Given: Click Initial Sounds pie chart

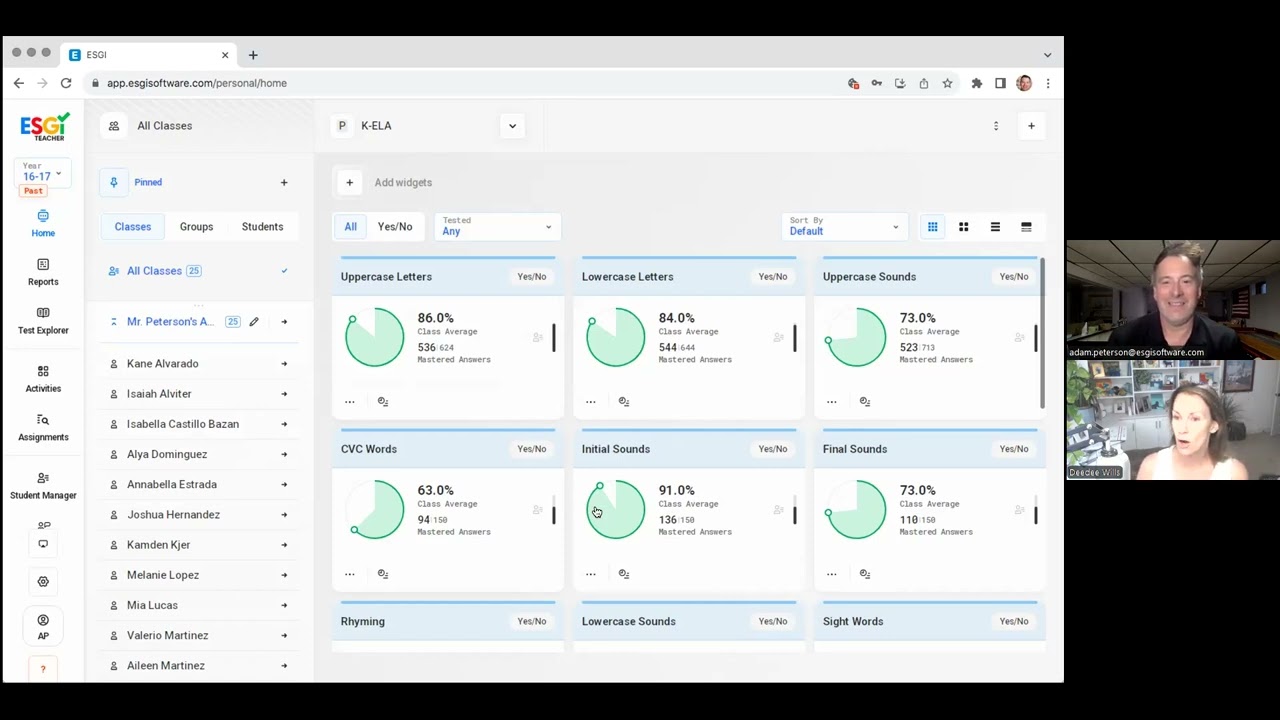Looking at the screenshot, I should tap(616, 510).
